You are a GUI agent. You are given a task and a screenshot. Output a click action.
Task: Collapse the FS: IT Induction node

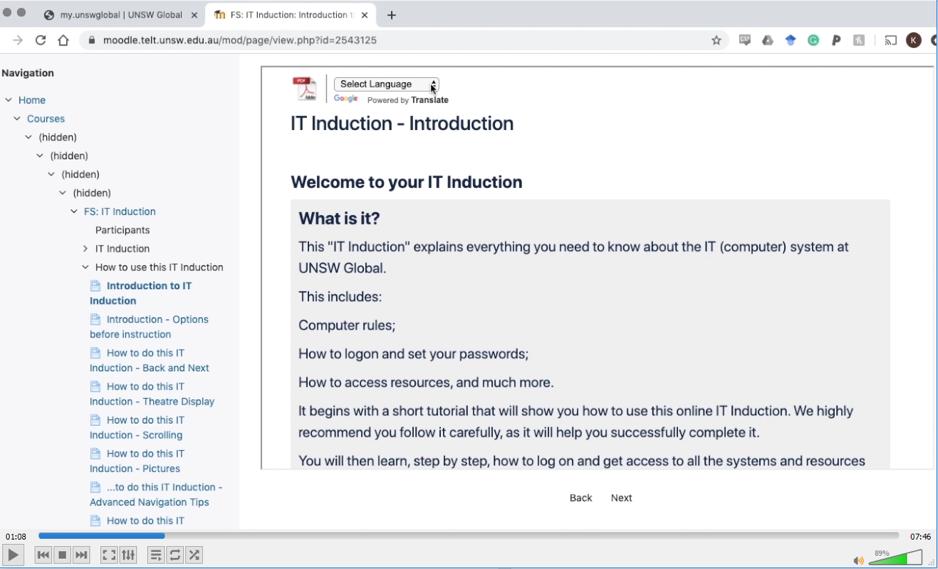[74, 211]
